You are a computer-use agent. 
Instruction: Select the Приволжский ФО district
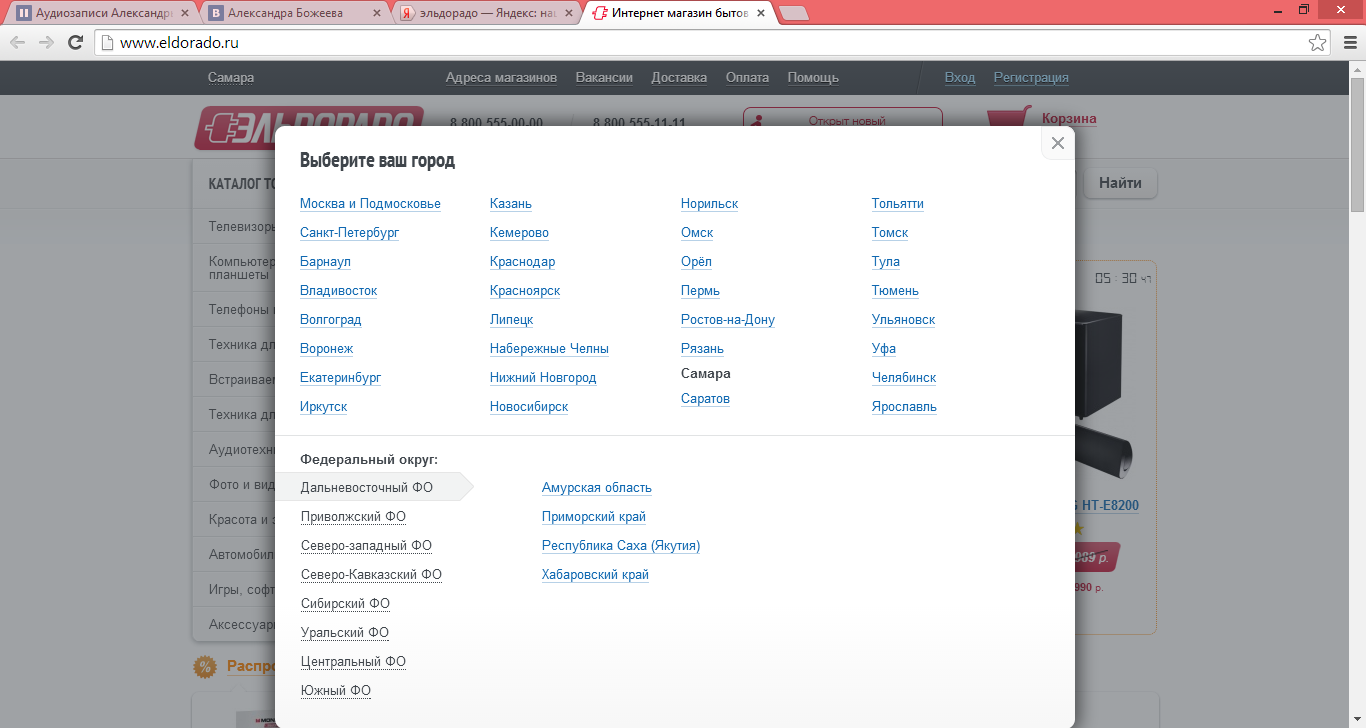353,517
